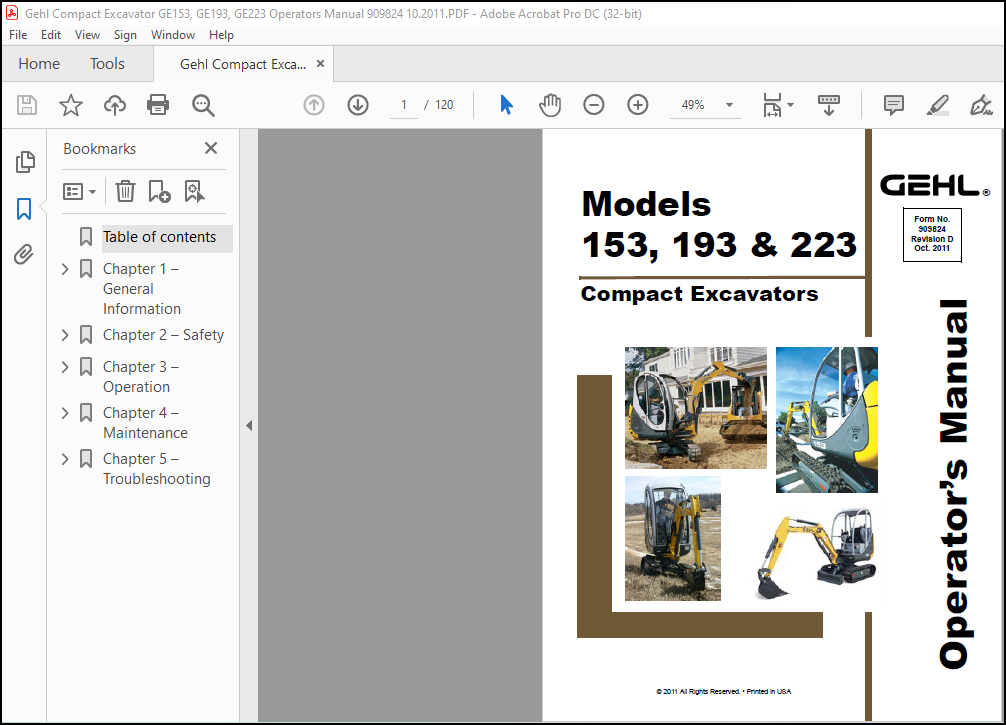Open the Sign document pen tool
Image resolution: width=1006 pixels, height=725 pixels.
tap(981, 105)
